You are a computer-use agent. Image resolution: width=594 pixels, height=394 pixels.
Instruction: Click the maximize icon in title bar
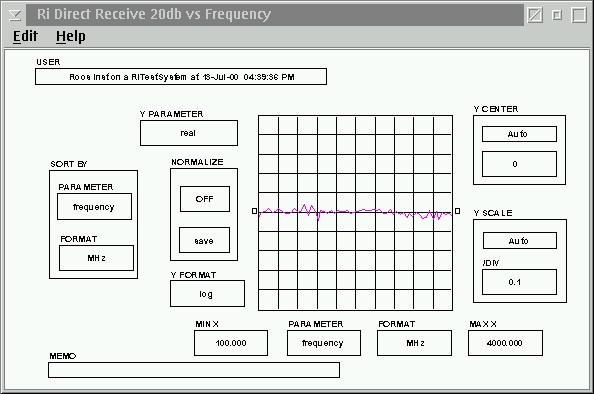coord(579,15)
